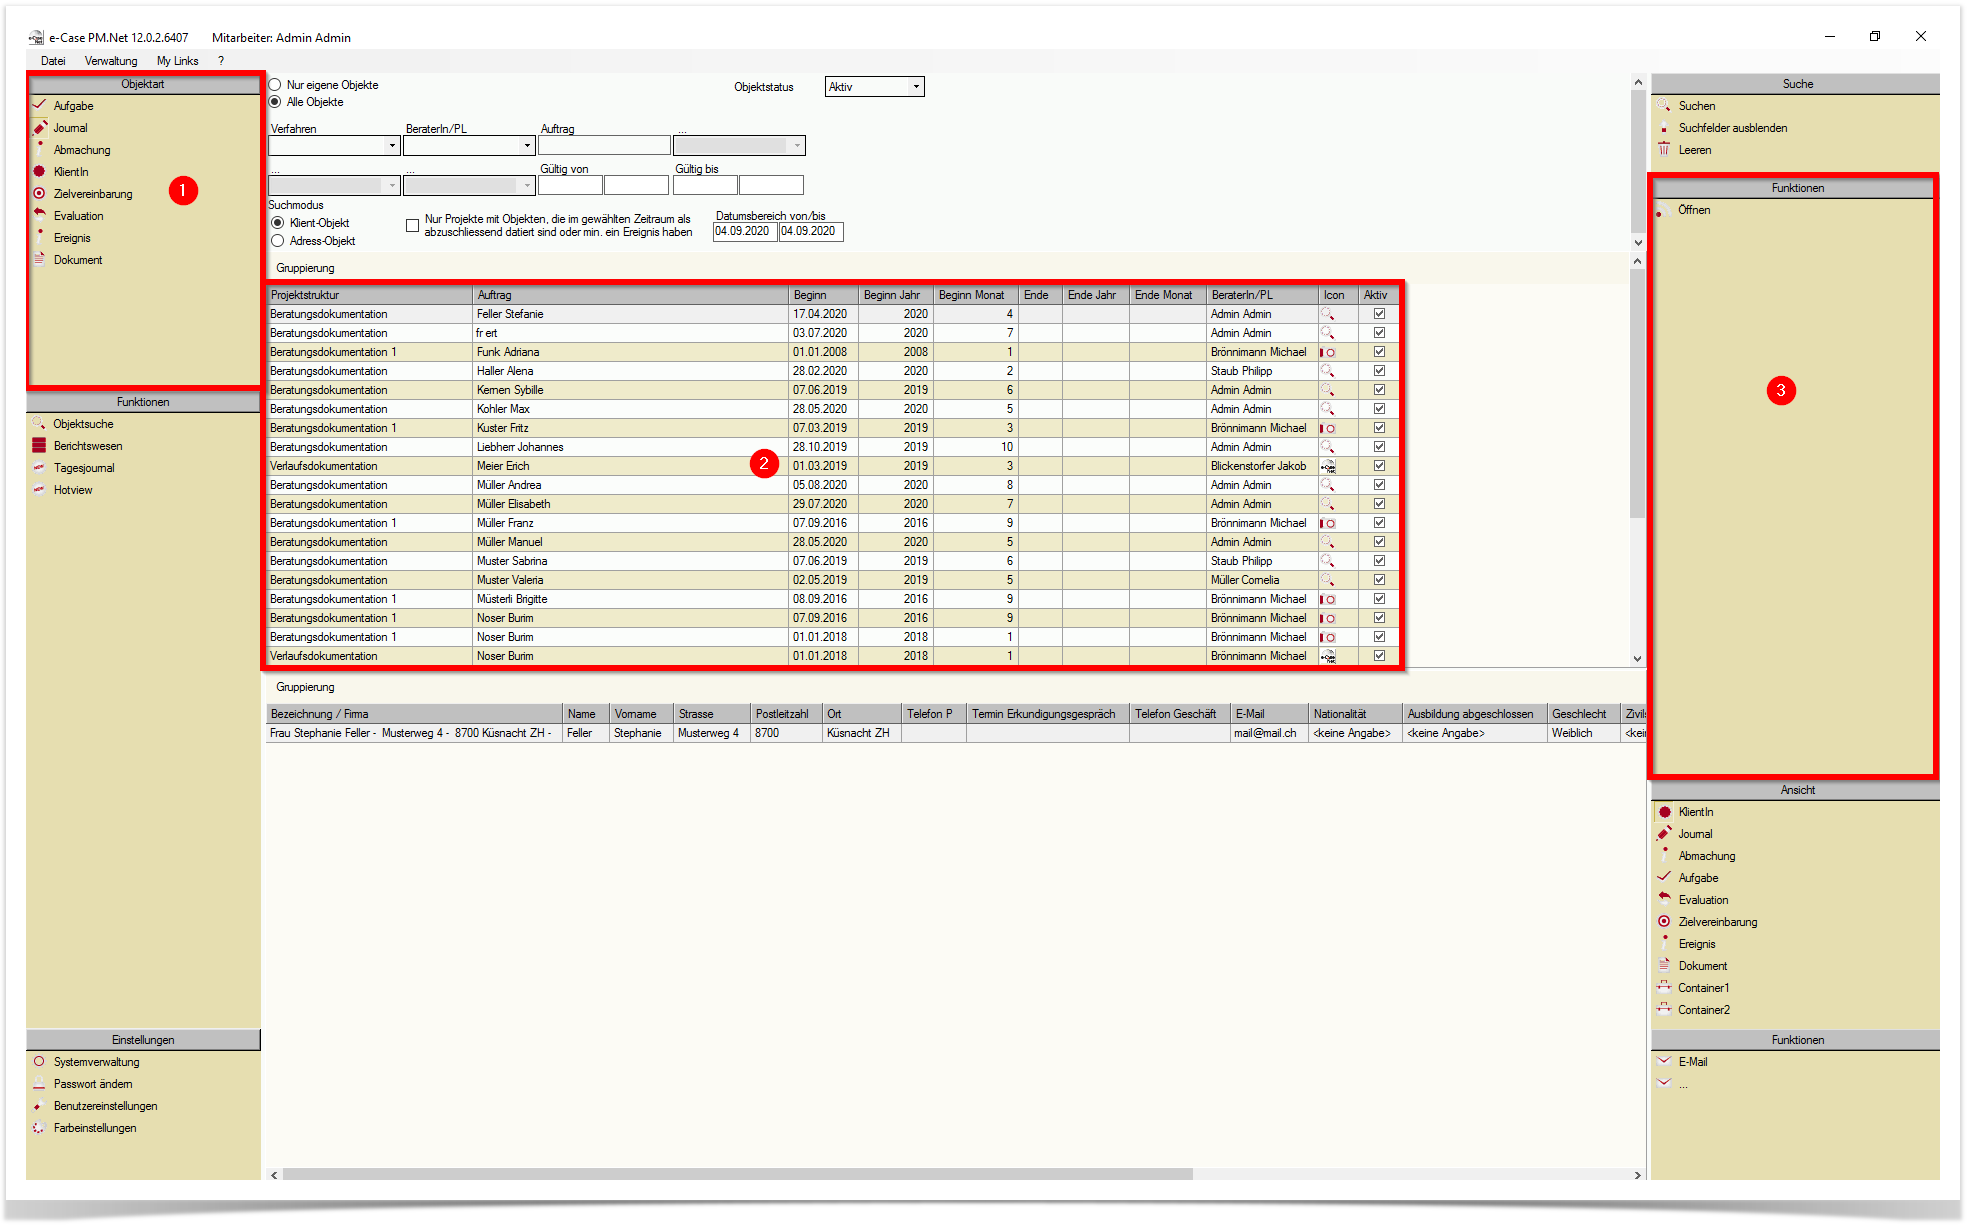This screenshot has width=1974, height=1229.
Task: Sort by the Projektstruktur column header
Action: pyautogui.click(x=369, y=295)
